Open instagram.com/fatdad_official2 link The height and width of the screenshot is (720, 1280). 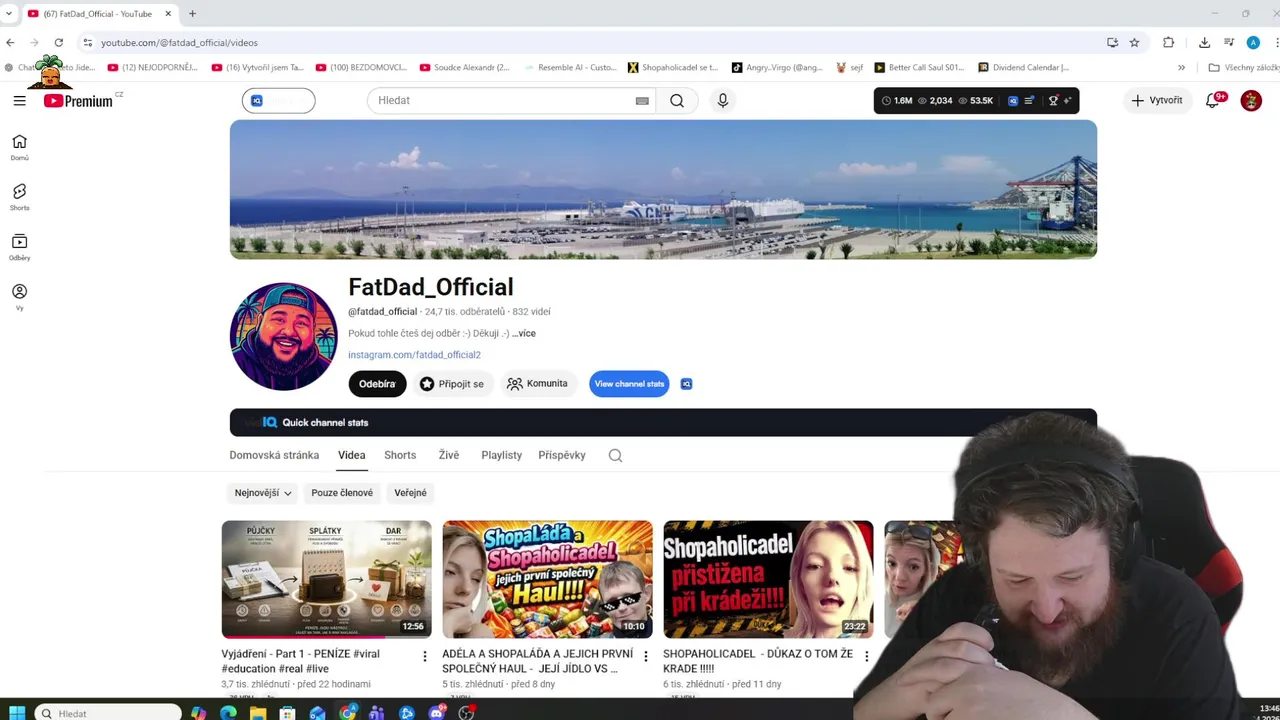(x=414, y=355)
